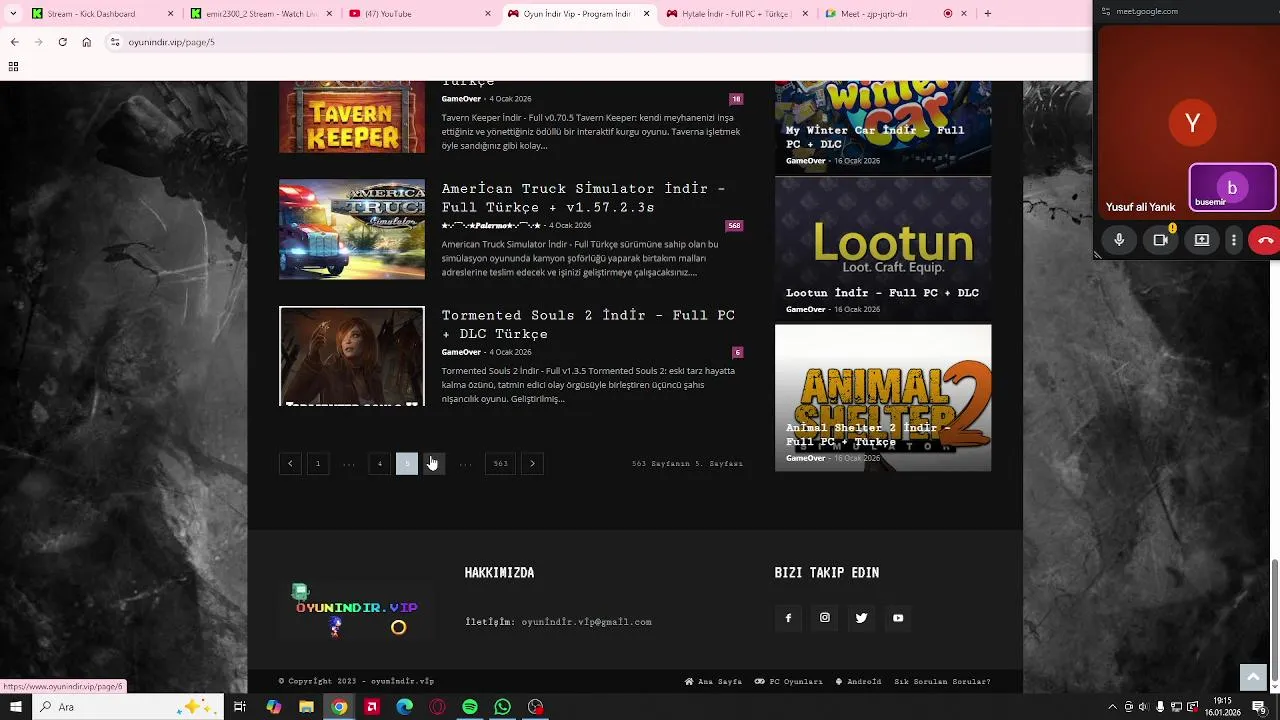Click the contact email oyunindir.vip@gmail.com
The width and height of the screenshot is (1280, 720).
click(586, 622)
